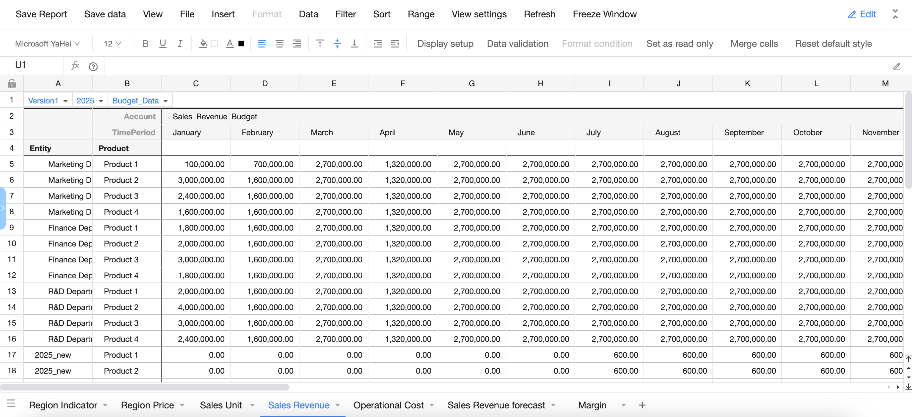The image size is (912, 417).
Task: Align cell text to the left
Action: [x=262, y=44]
